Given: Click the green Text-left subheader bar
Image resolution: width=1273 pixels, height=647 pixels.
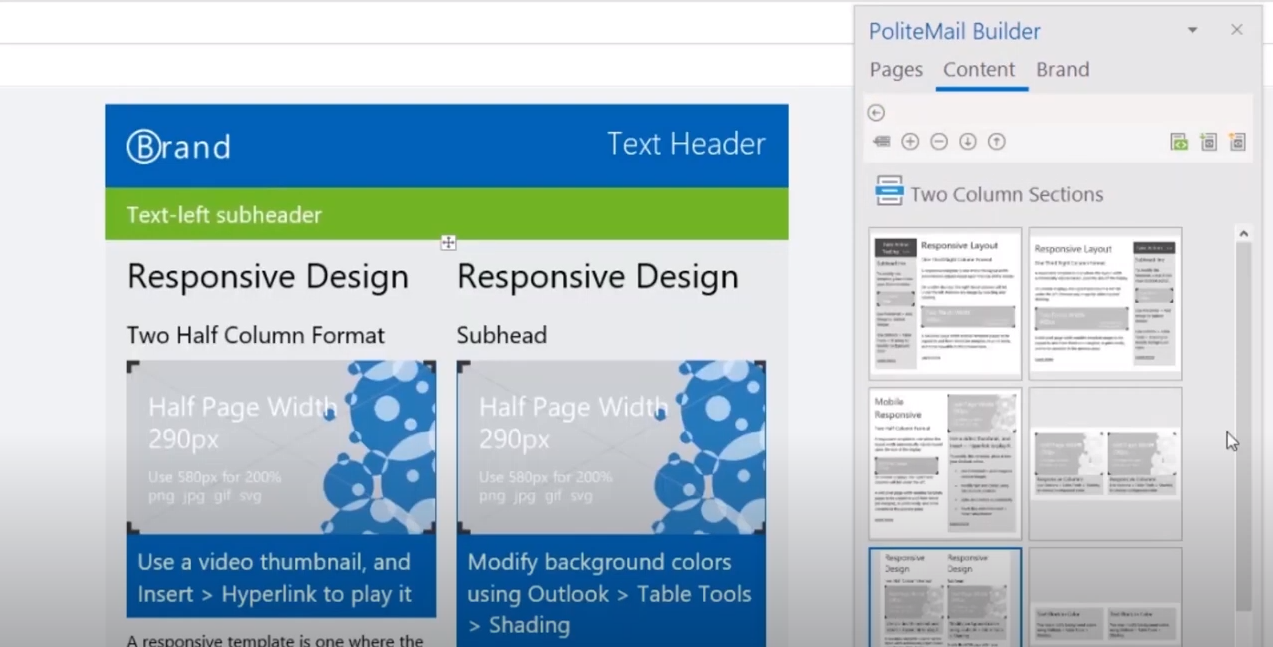Looking at the screenshot, I should (447, 214).
